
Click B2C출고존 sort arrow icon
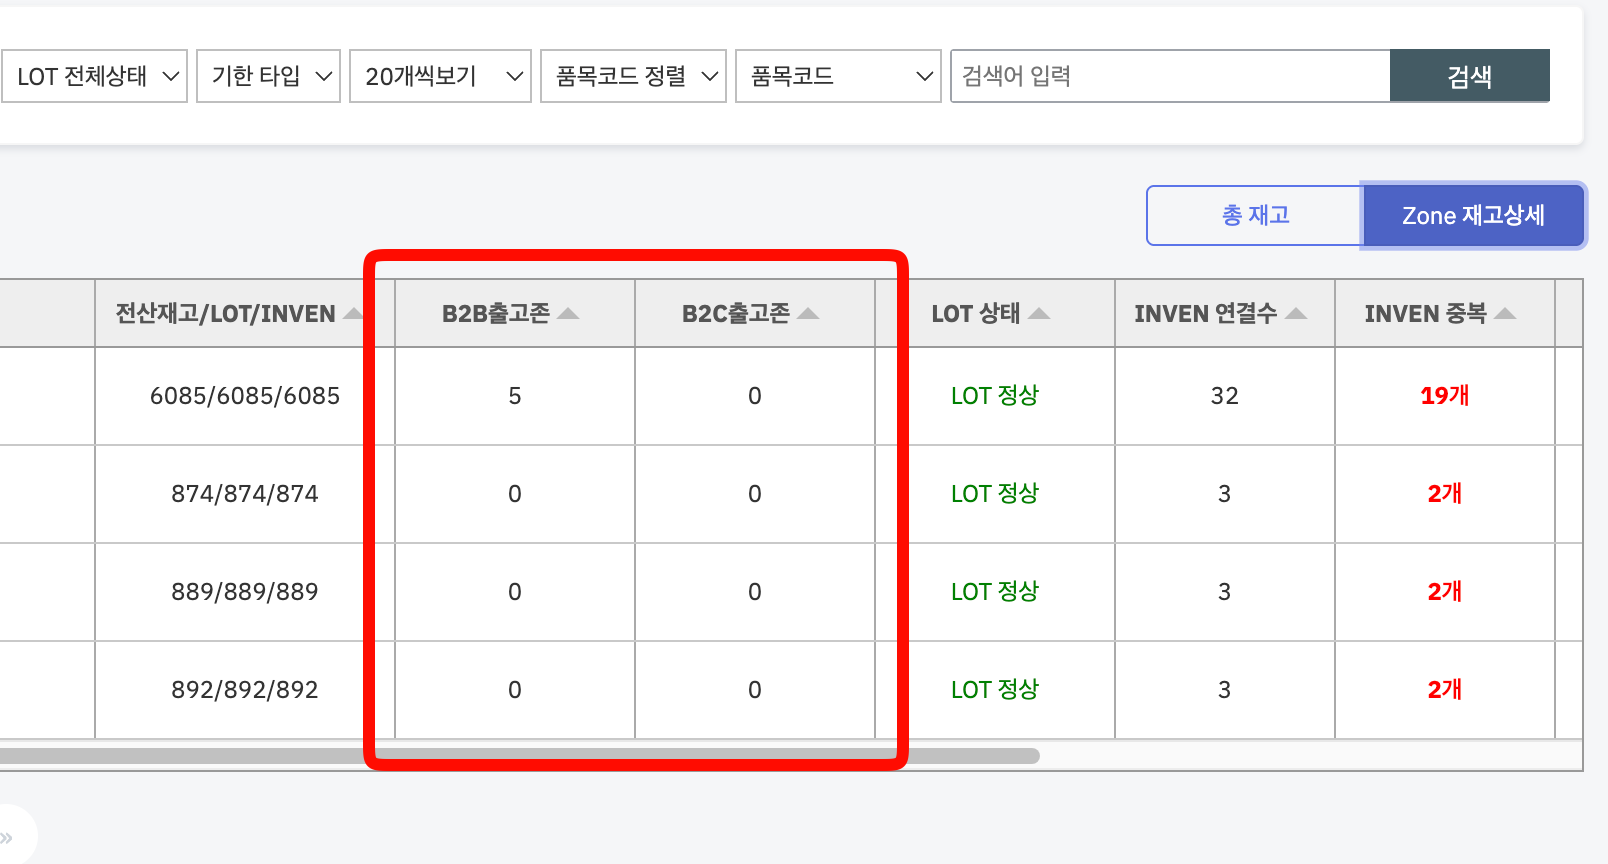808,314
